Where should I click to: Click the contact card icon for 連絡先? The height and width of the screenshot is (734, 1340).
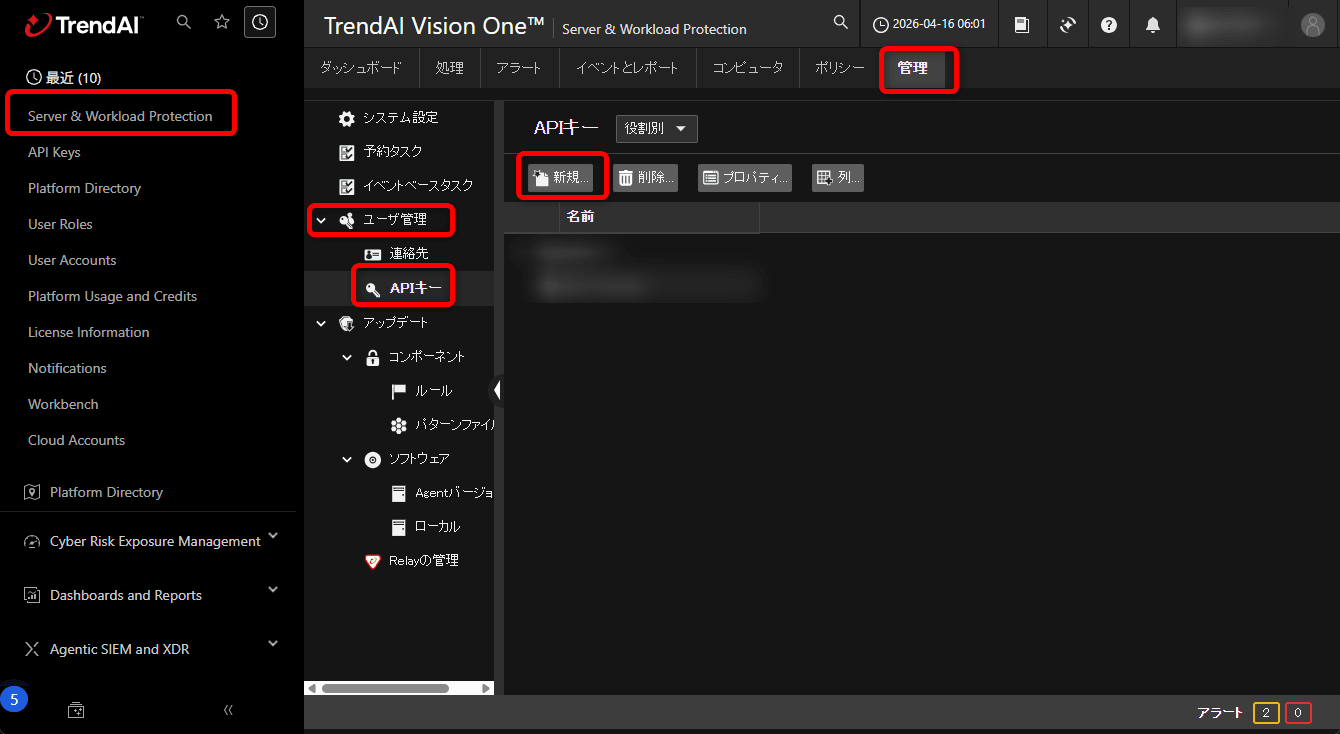[373, 254]
